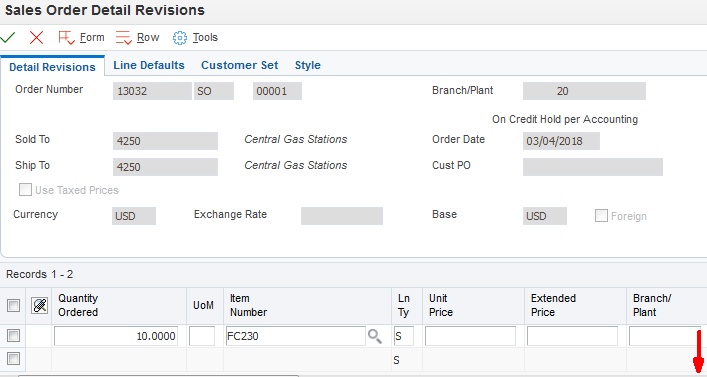Check the select-all checkbox in grid header

click(14, 305)
